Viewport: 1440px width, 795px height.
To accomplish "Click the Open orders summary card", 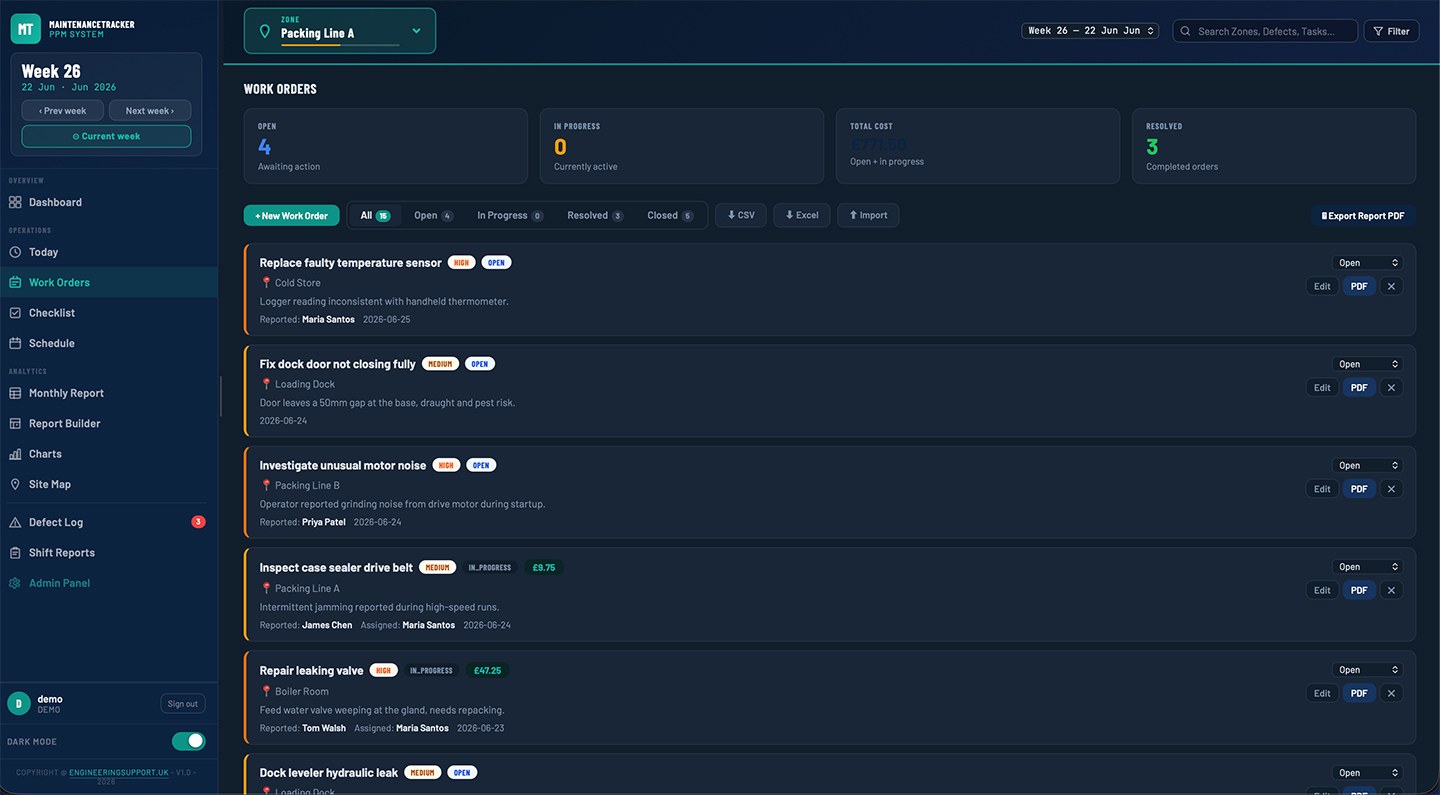I will click(x=386, y=146).
